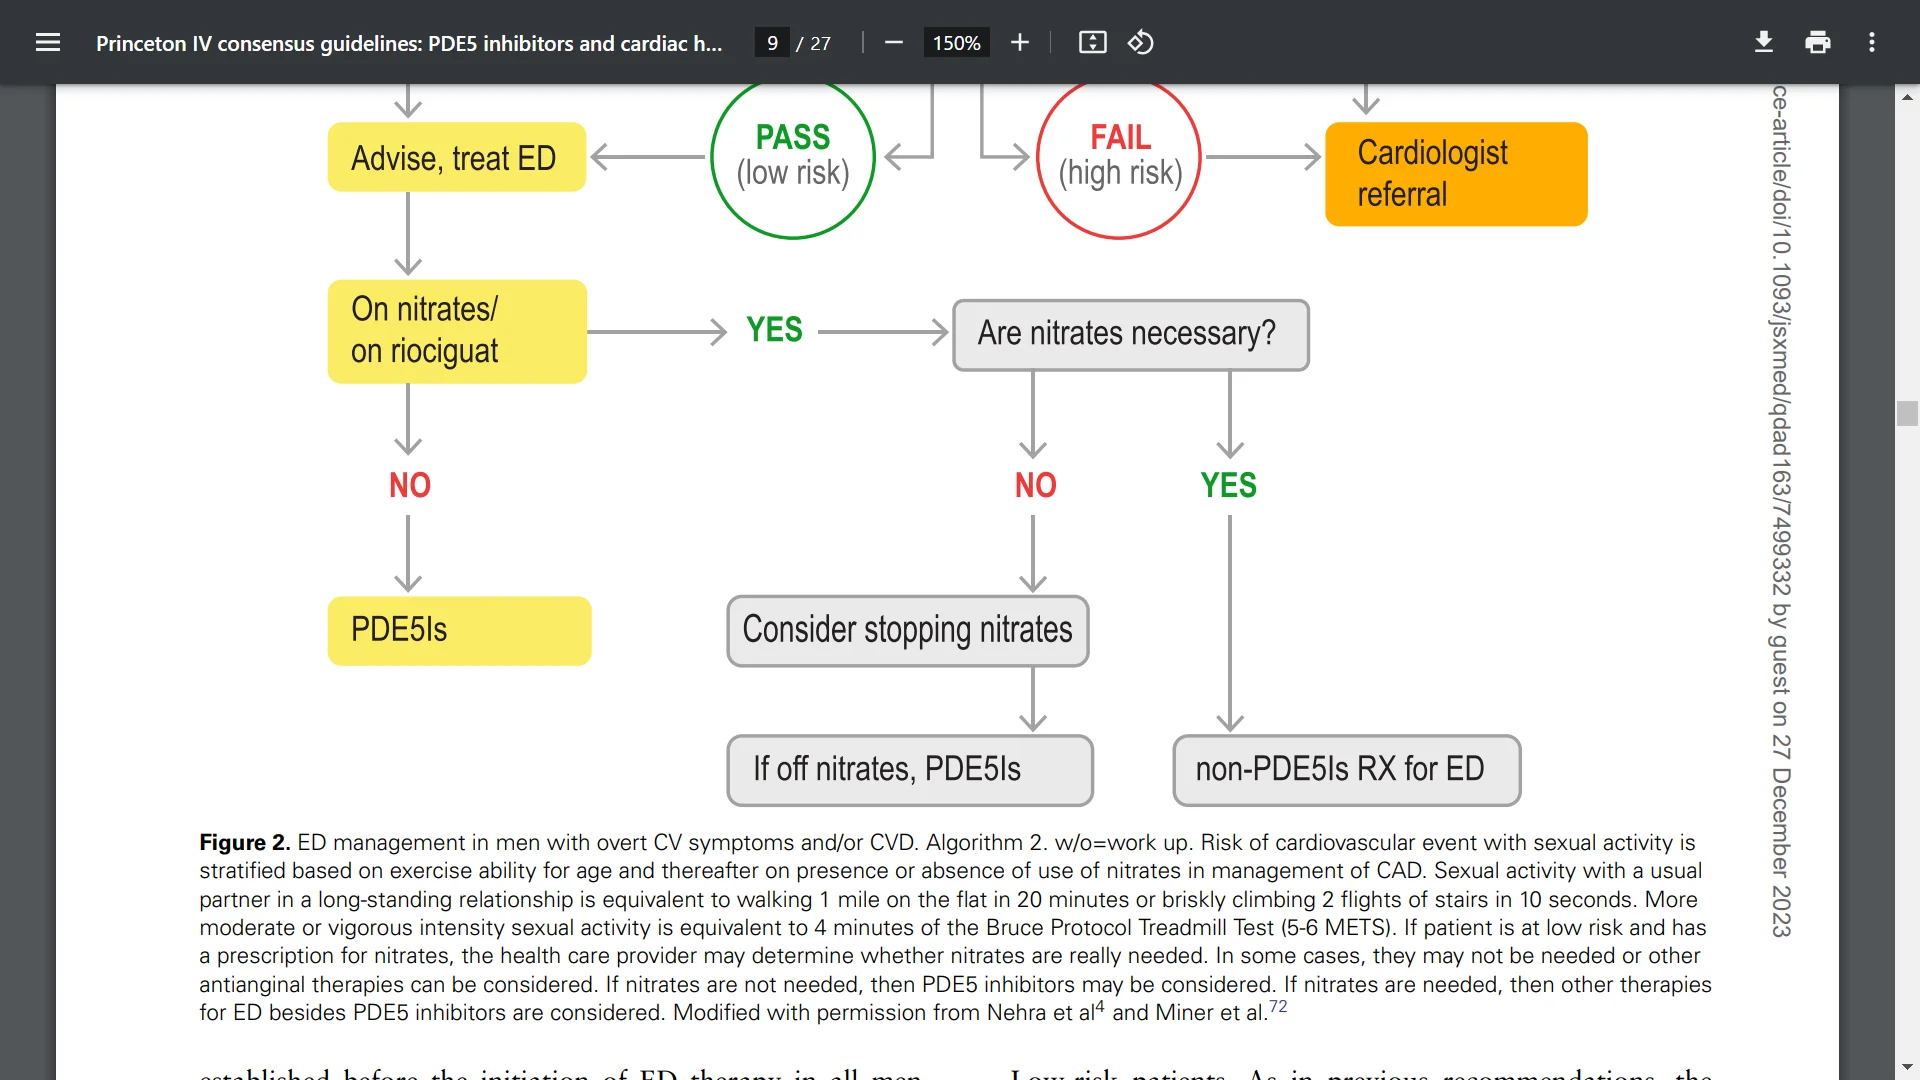This screenshot has width=1920, height=1080.
Task: Toggle the sidebar navigation panel open
Action: tap(47, 42)
